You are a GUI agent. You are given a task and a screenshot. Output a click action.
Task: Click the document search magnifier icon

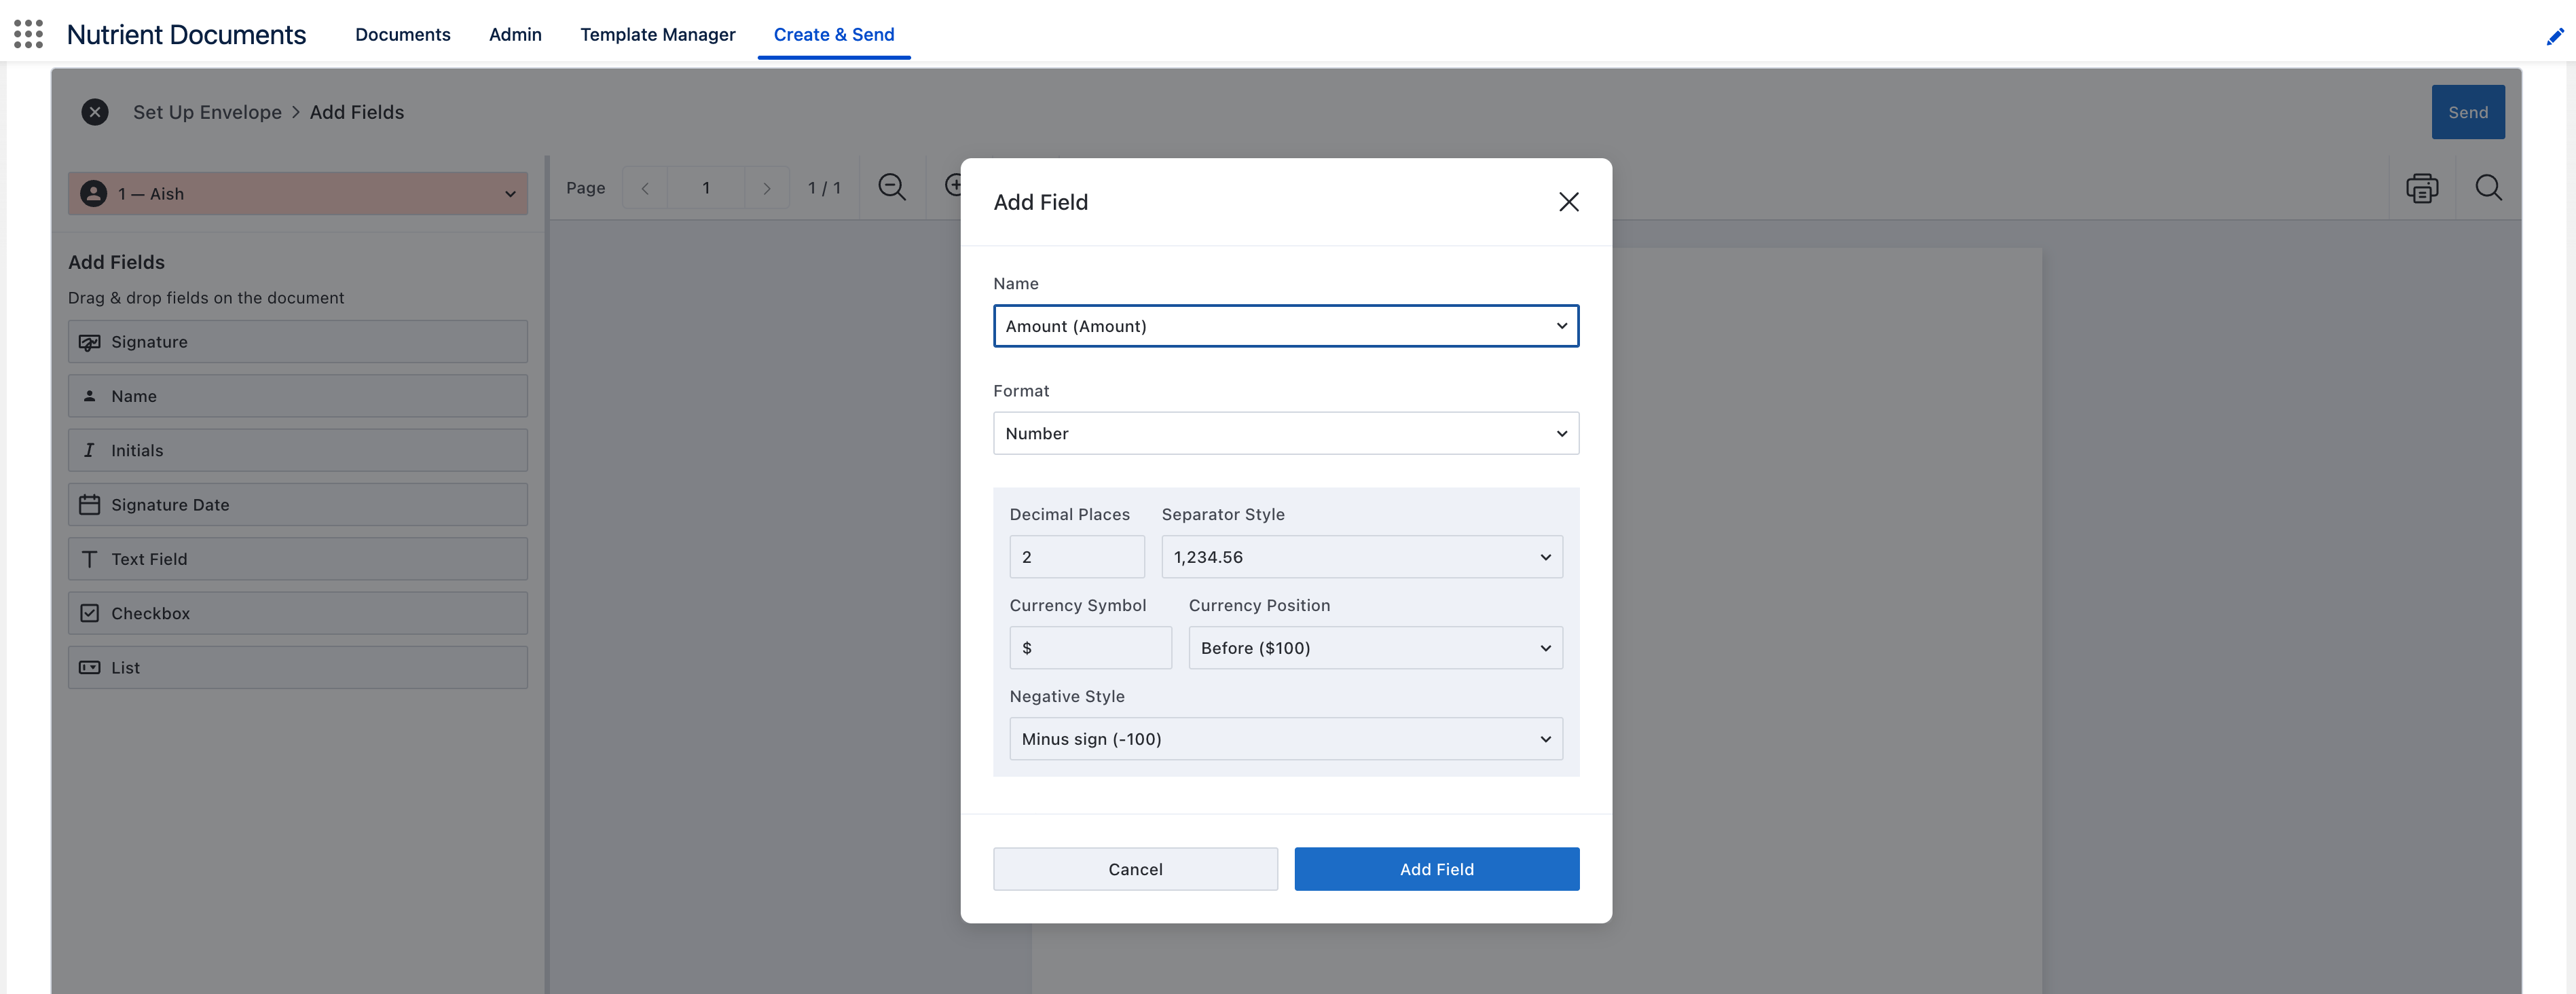[2489, 187]
